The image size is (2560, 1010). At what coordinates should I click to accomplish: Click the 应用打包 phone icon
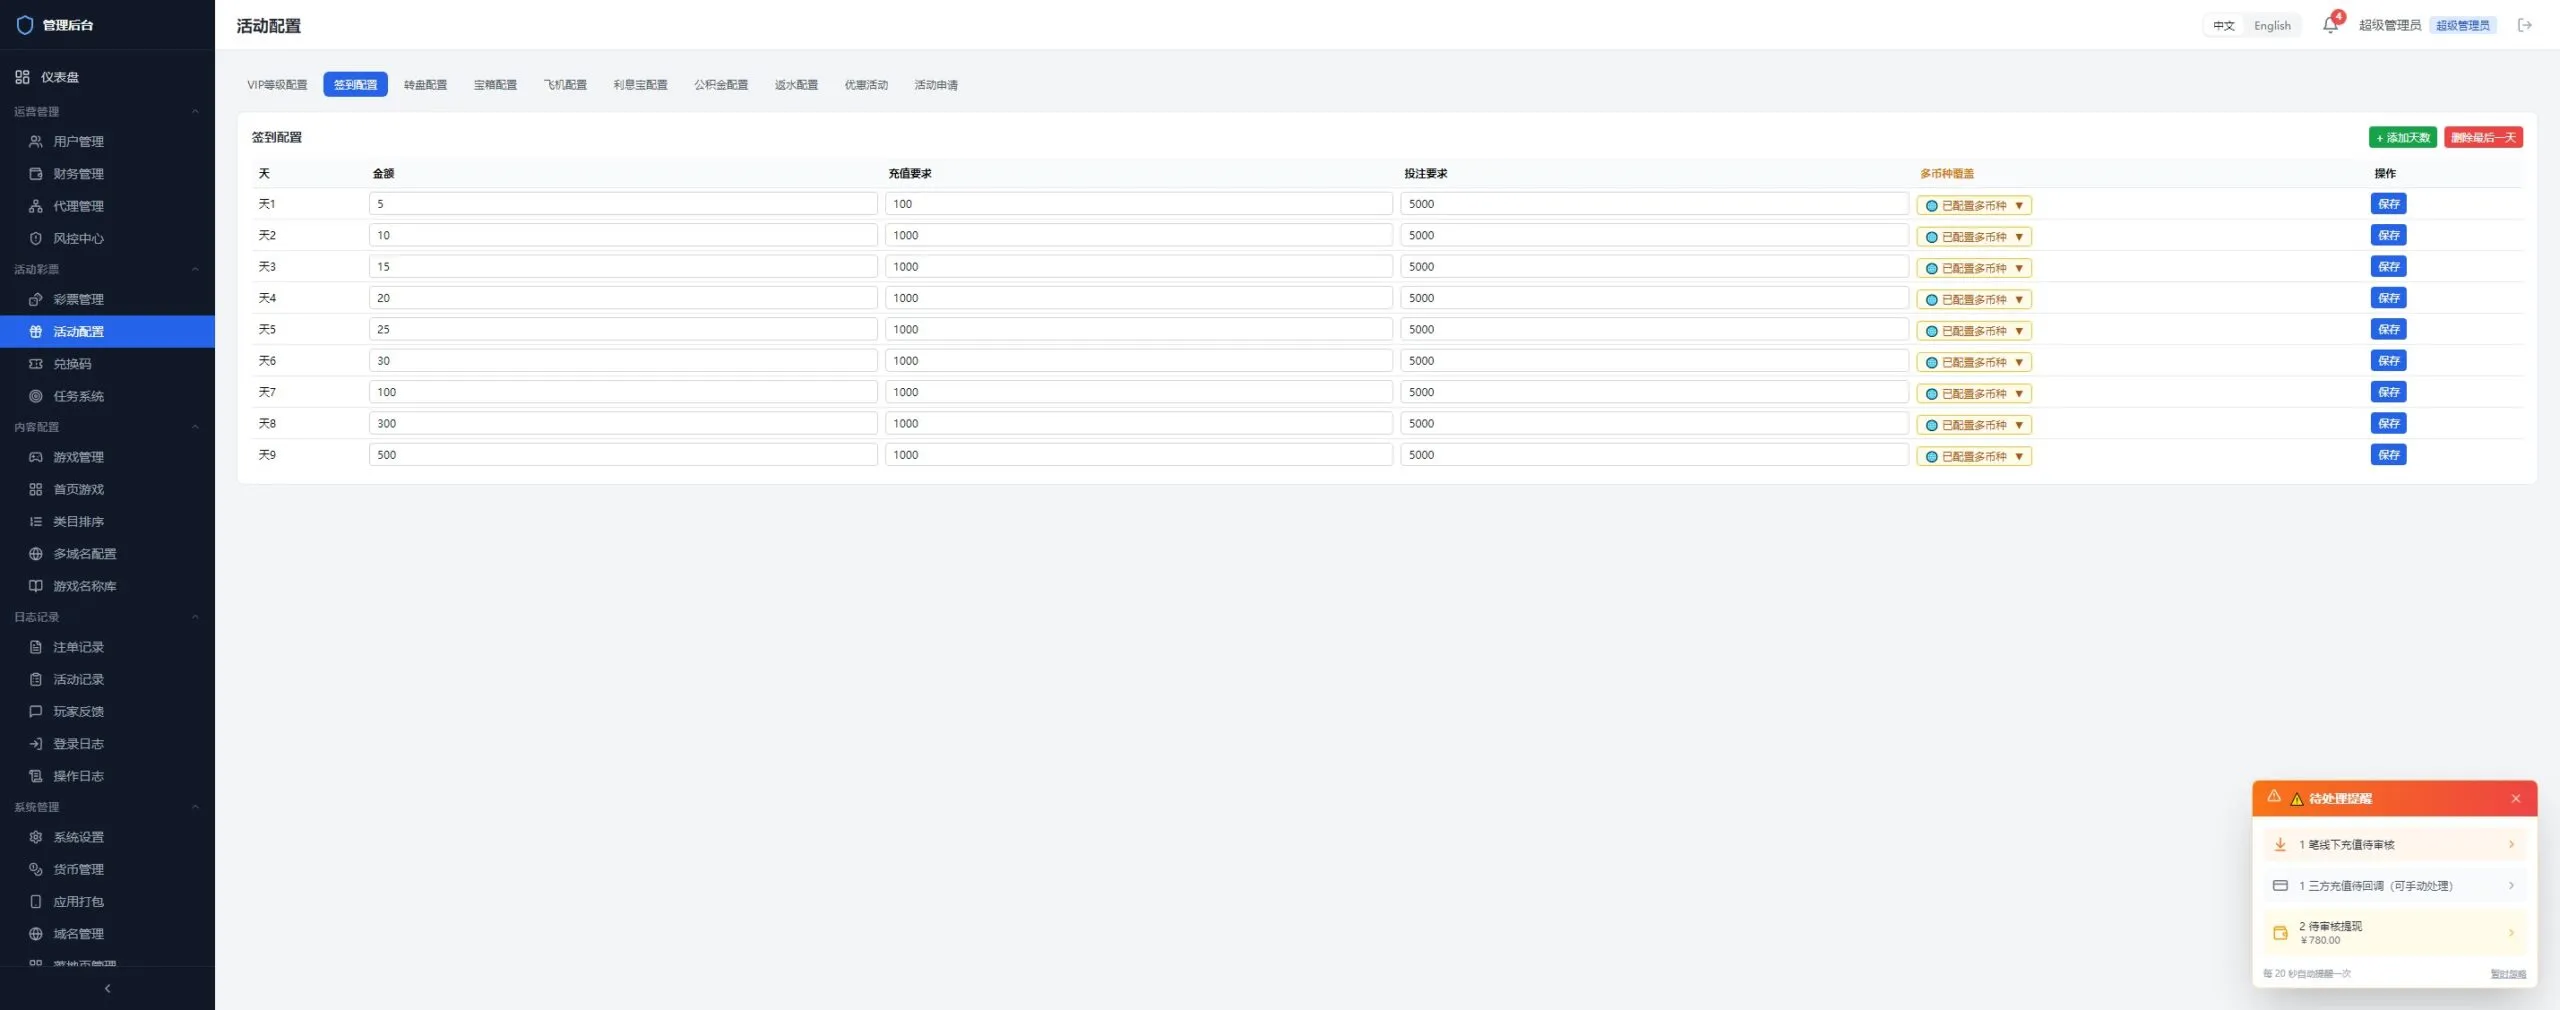[36, 902]
